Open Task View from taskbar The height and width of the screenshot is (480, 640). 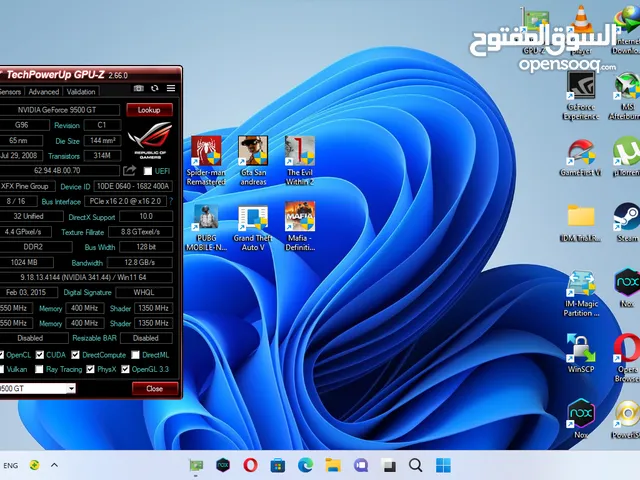coord(388,465)
